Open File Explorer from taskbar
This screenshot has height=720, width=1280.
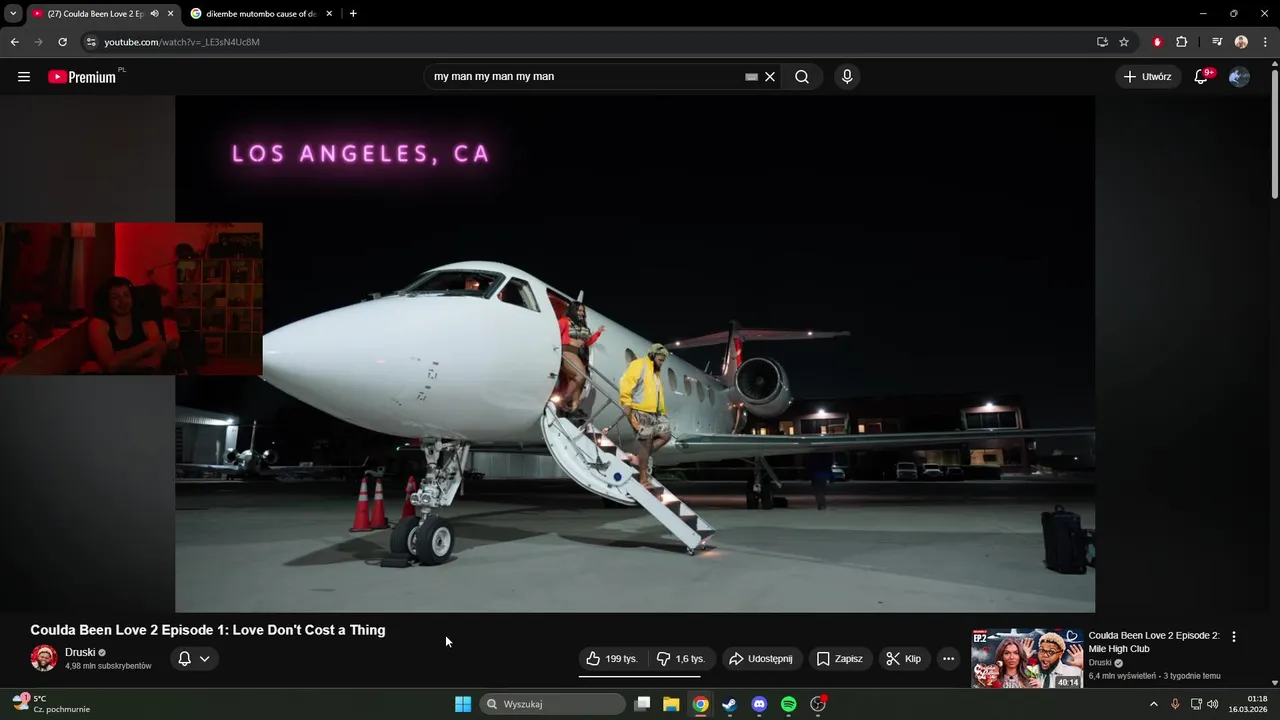671,704
